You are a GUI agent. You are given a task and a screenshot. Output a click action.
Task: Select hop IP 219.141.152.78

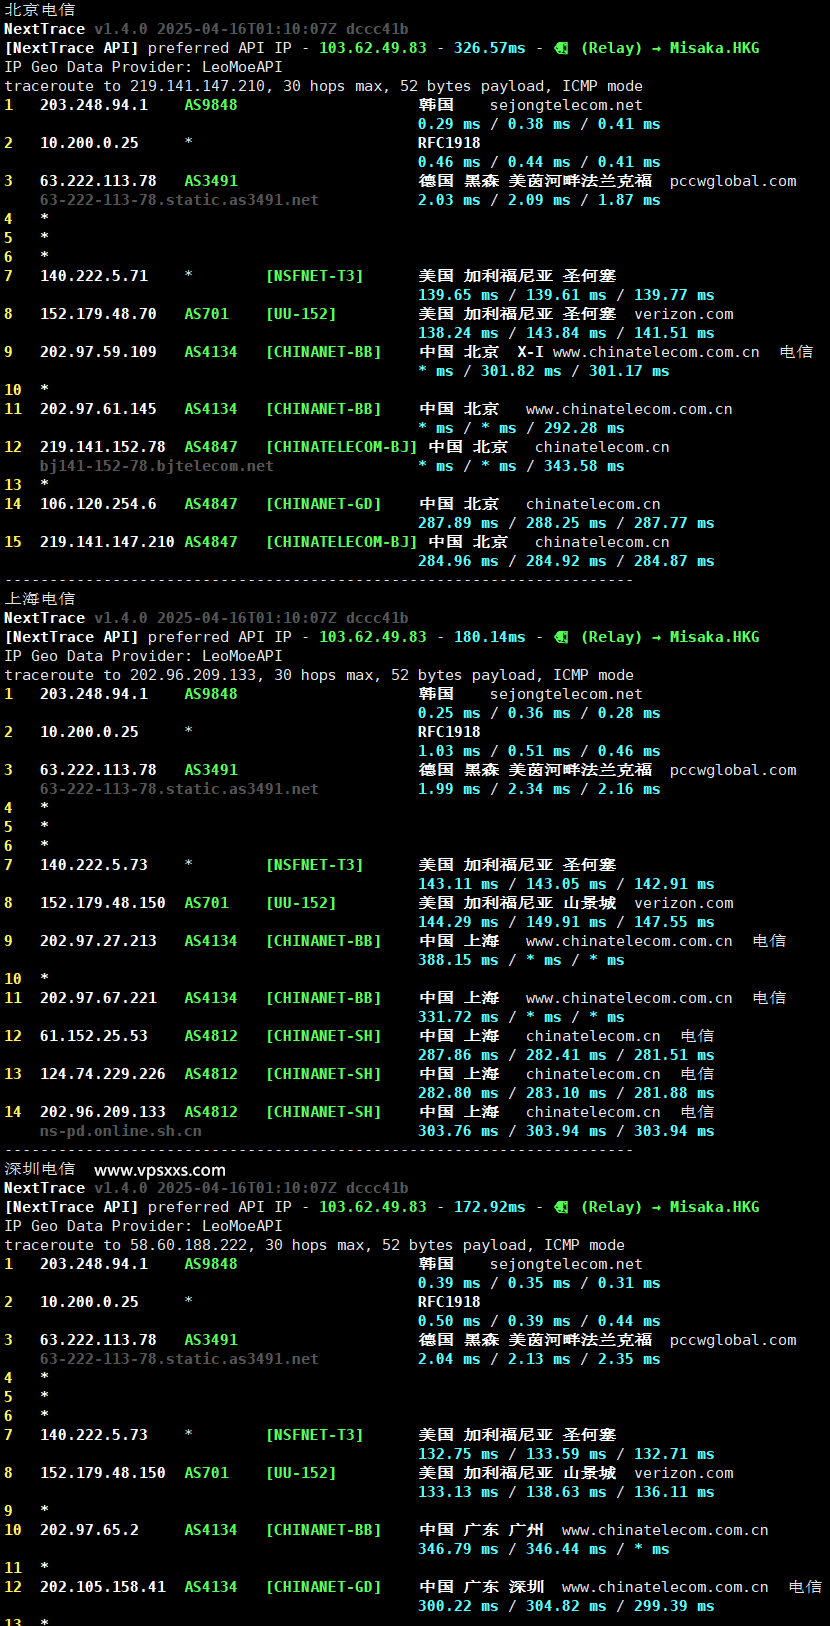[x=103, y=447]
